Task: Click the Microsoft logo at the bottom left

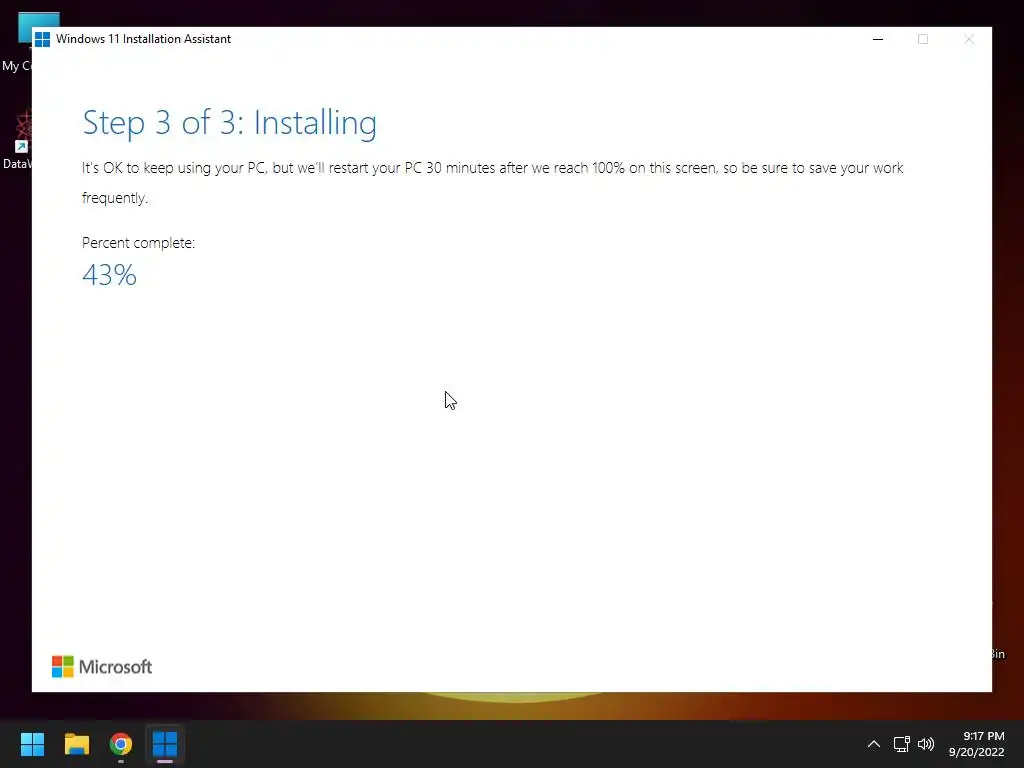Action: [102, 667]
